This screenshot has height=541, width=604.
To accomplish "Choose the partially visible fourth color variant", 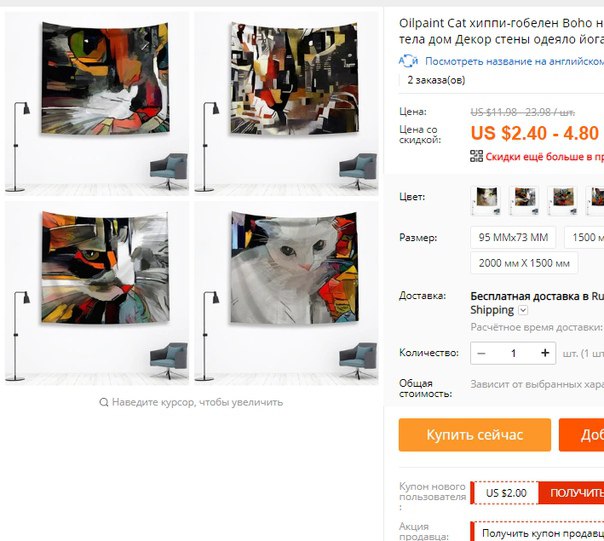I will pos(595,200).
